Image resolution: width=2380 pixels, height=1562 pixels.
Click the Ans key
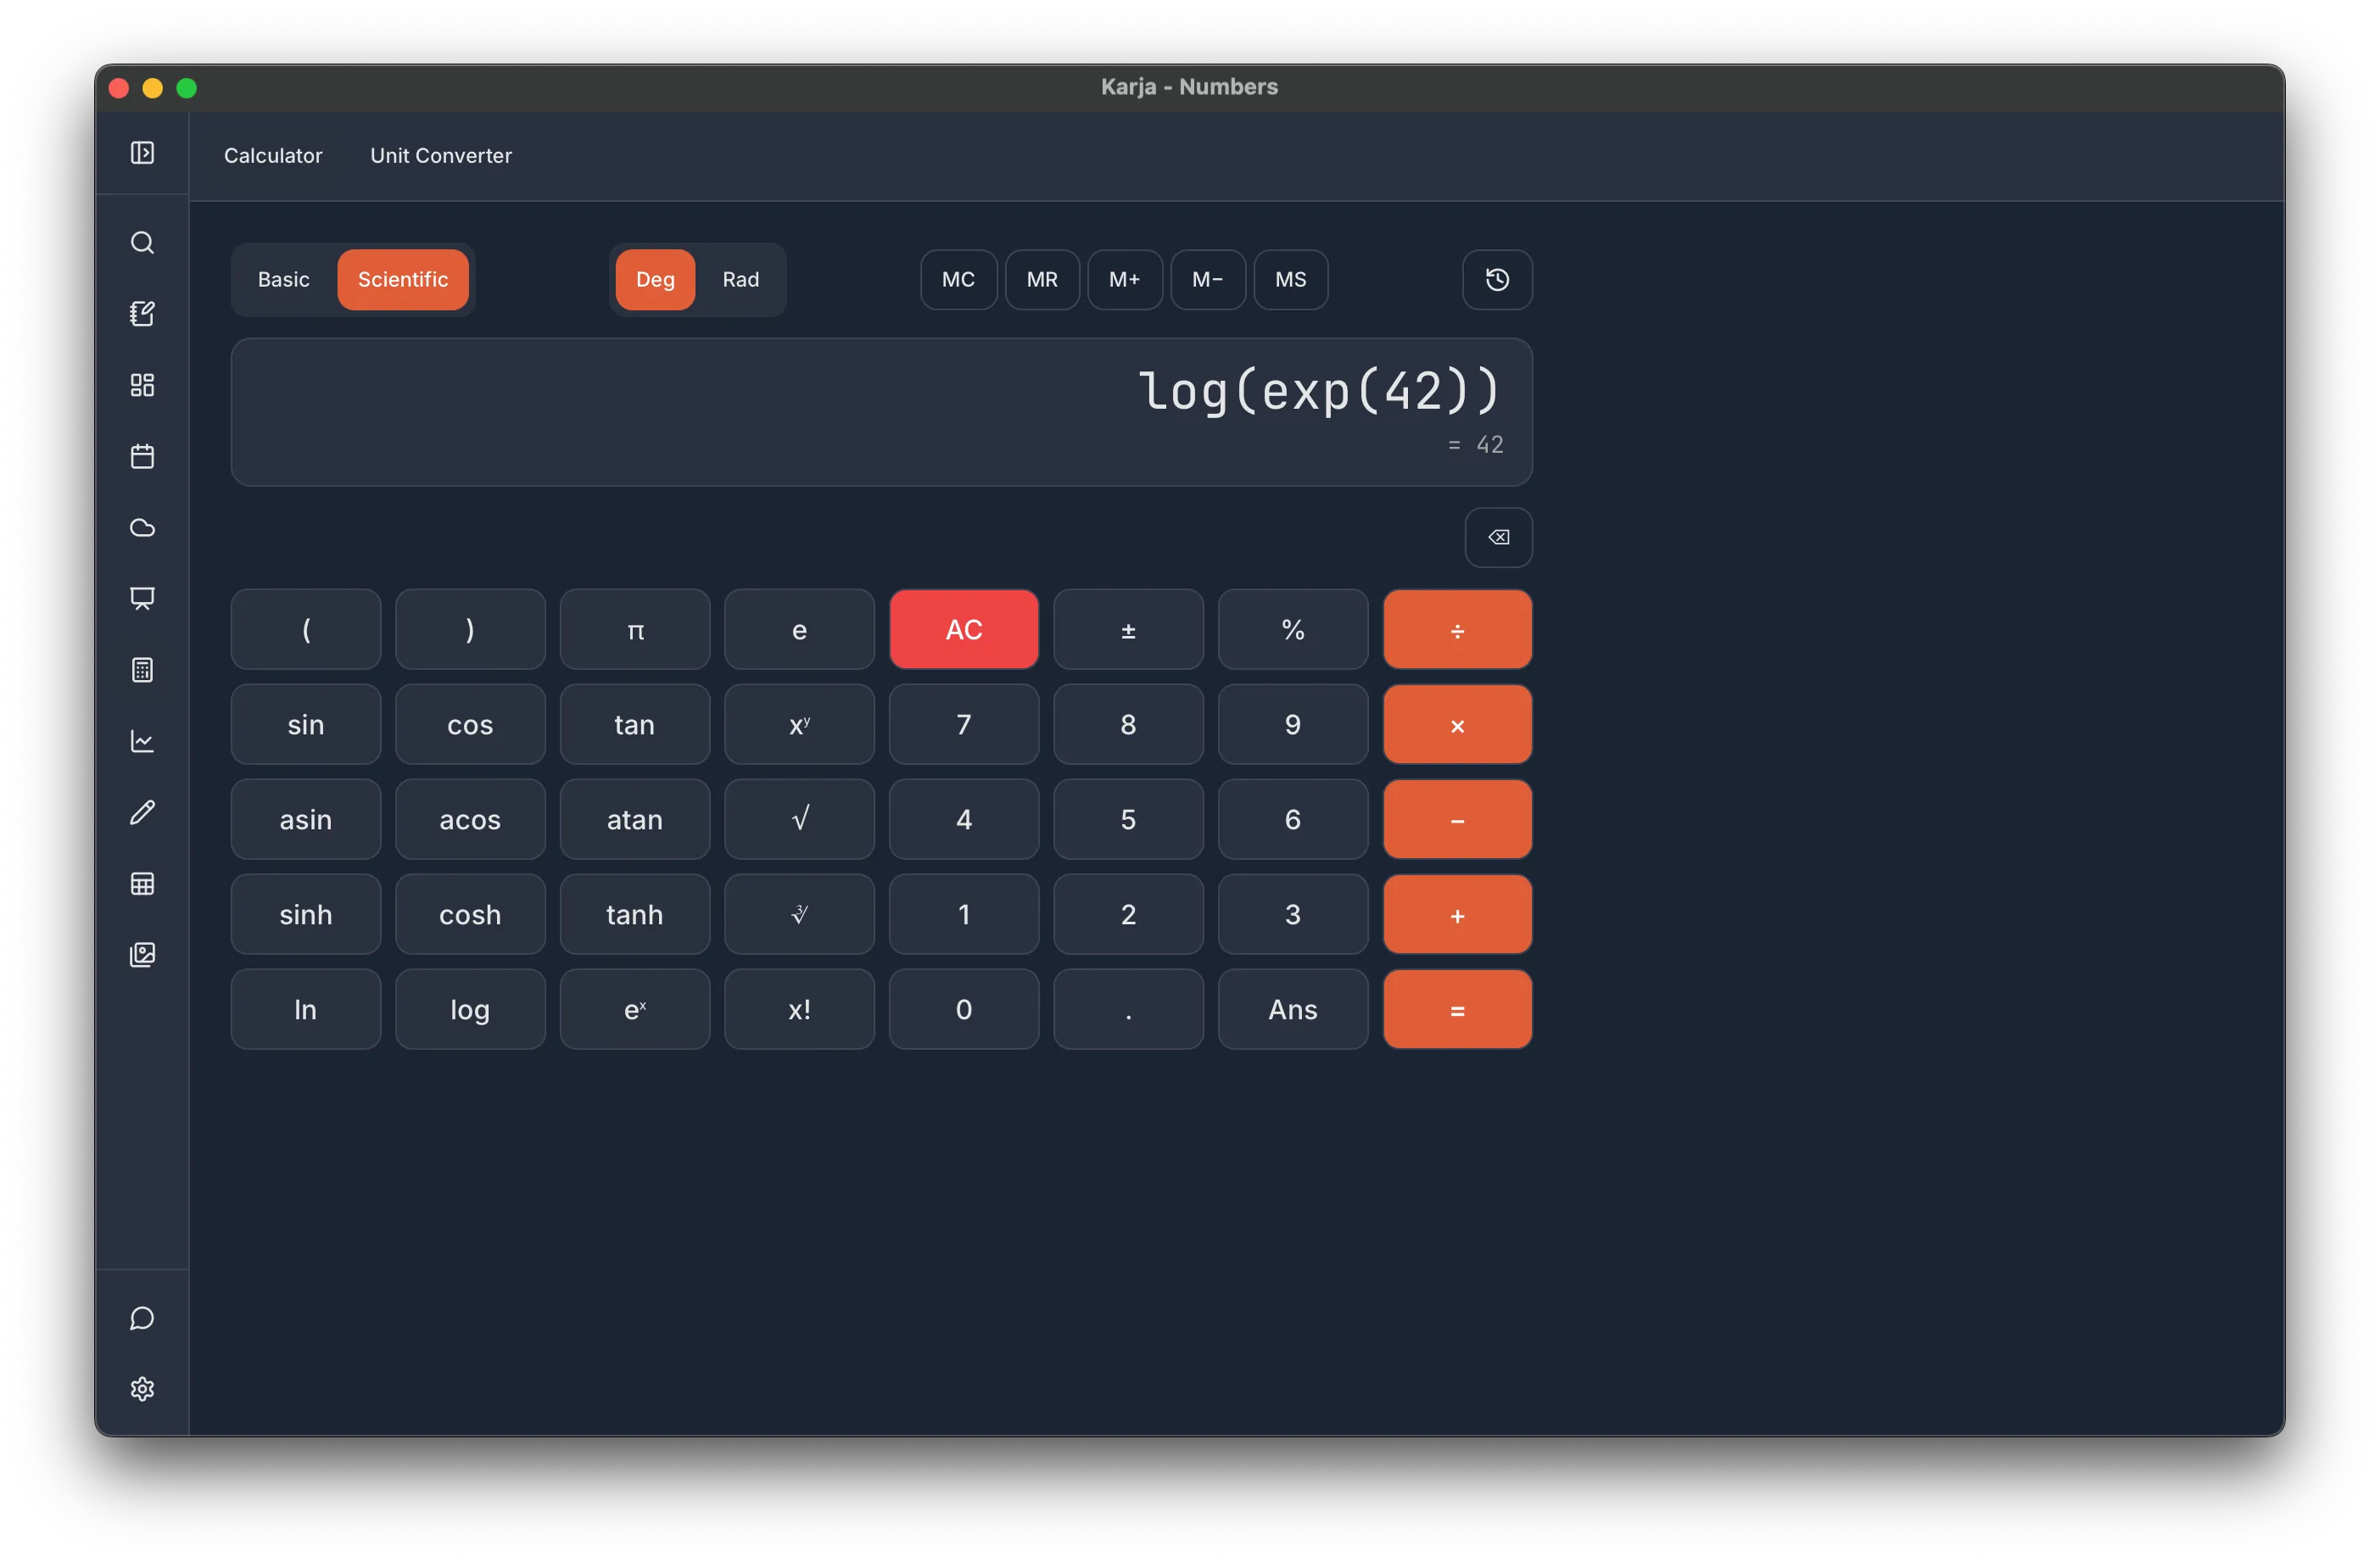1293,1010
